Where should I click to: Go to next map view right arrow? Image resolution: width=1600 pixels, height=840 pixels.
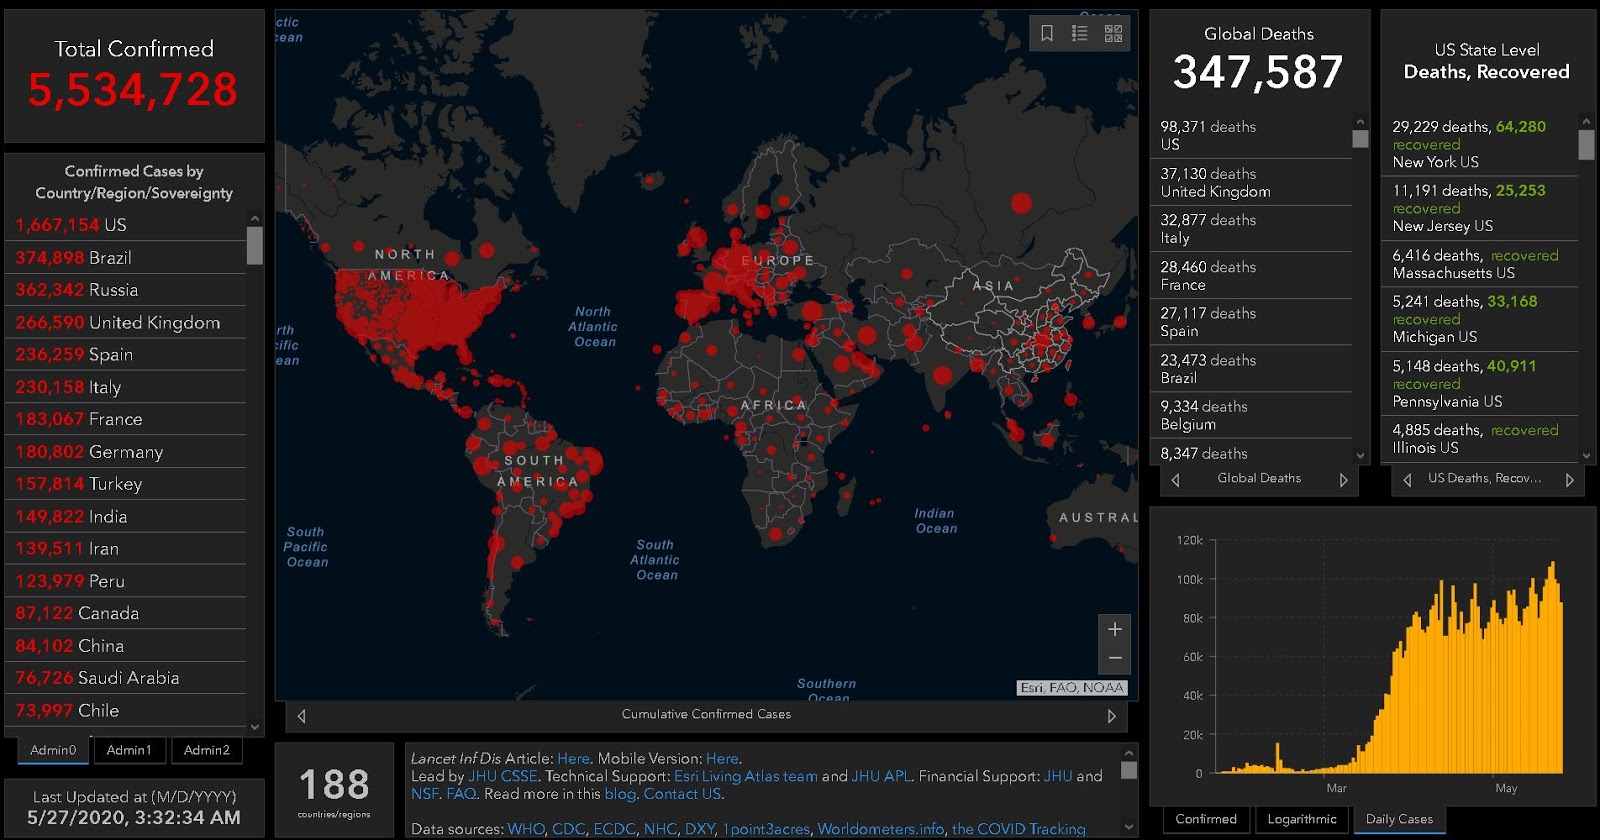pos(1111,716)
